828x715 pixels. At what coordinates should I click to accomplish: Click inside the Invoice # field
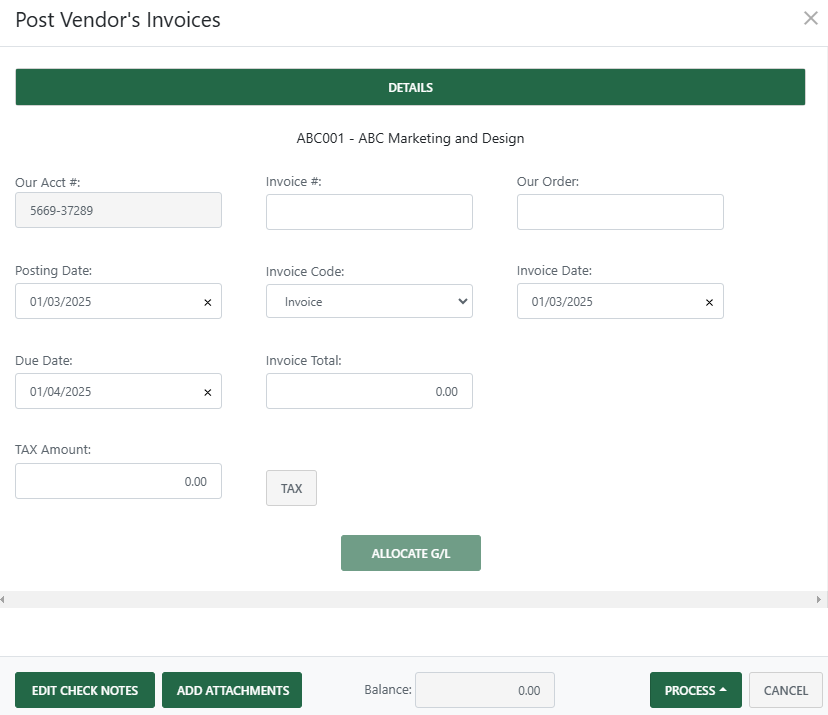[368, 211]
